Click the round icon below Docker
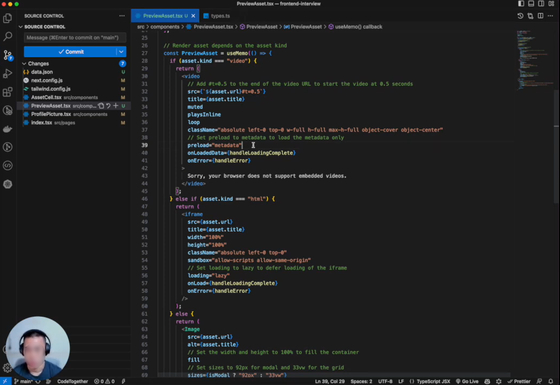Screen dimensions: 560x385 (x=8, y=147)
